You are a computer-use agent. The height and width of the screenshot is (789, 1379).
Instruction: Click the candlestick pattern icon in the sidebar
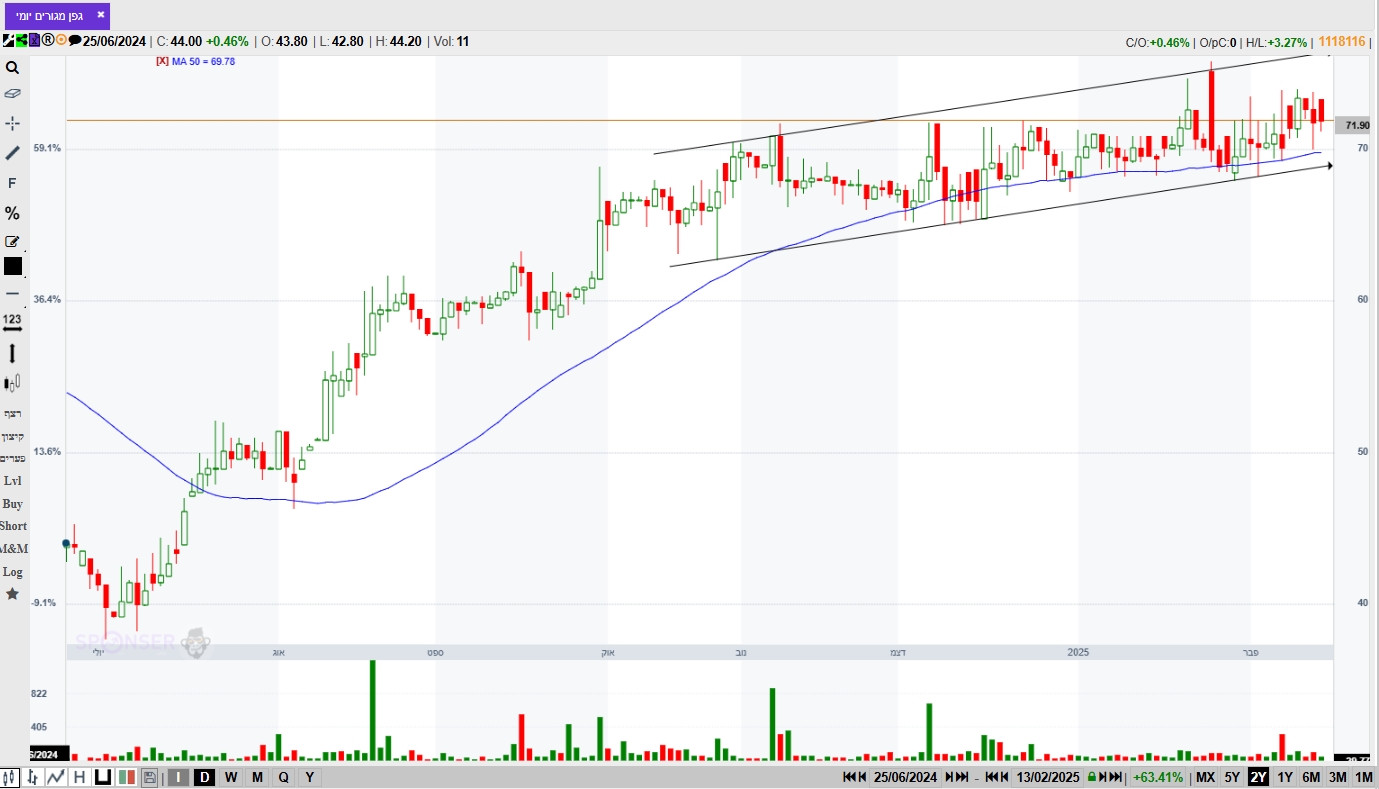[x=12, y=382]
